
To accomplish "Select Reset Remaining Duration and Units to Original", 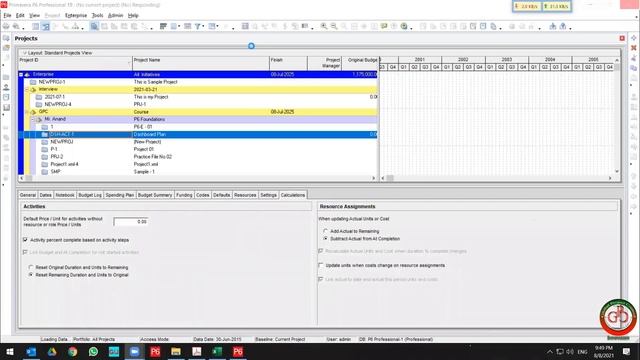I will click(x=31, y=275).
